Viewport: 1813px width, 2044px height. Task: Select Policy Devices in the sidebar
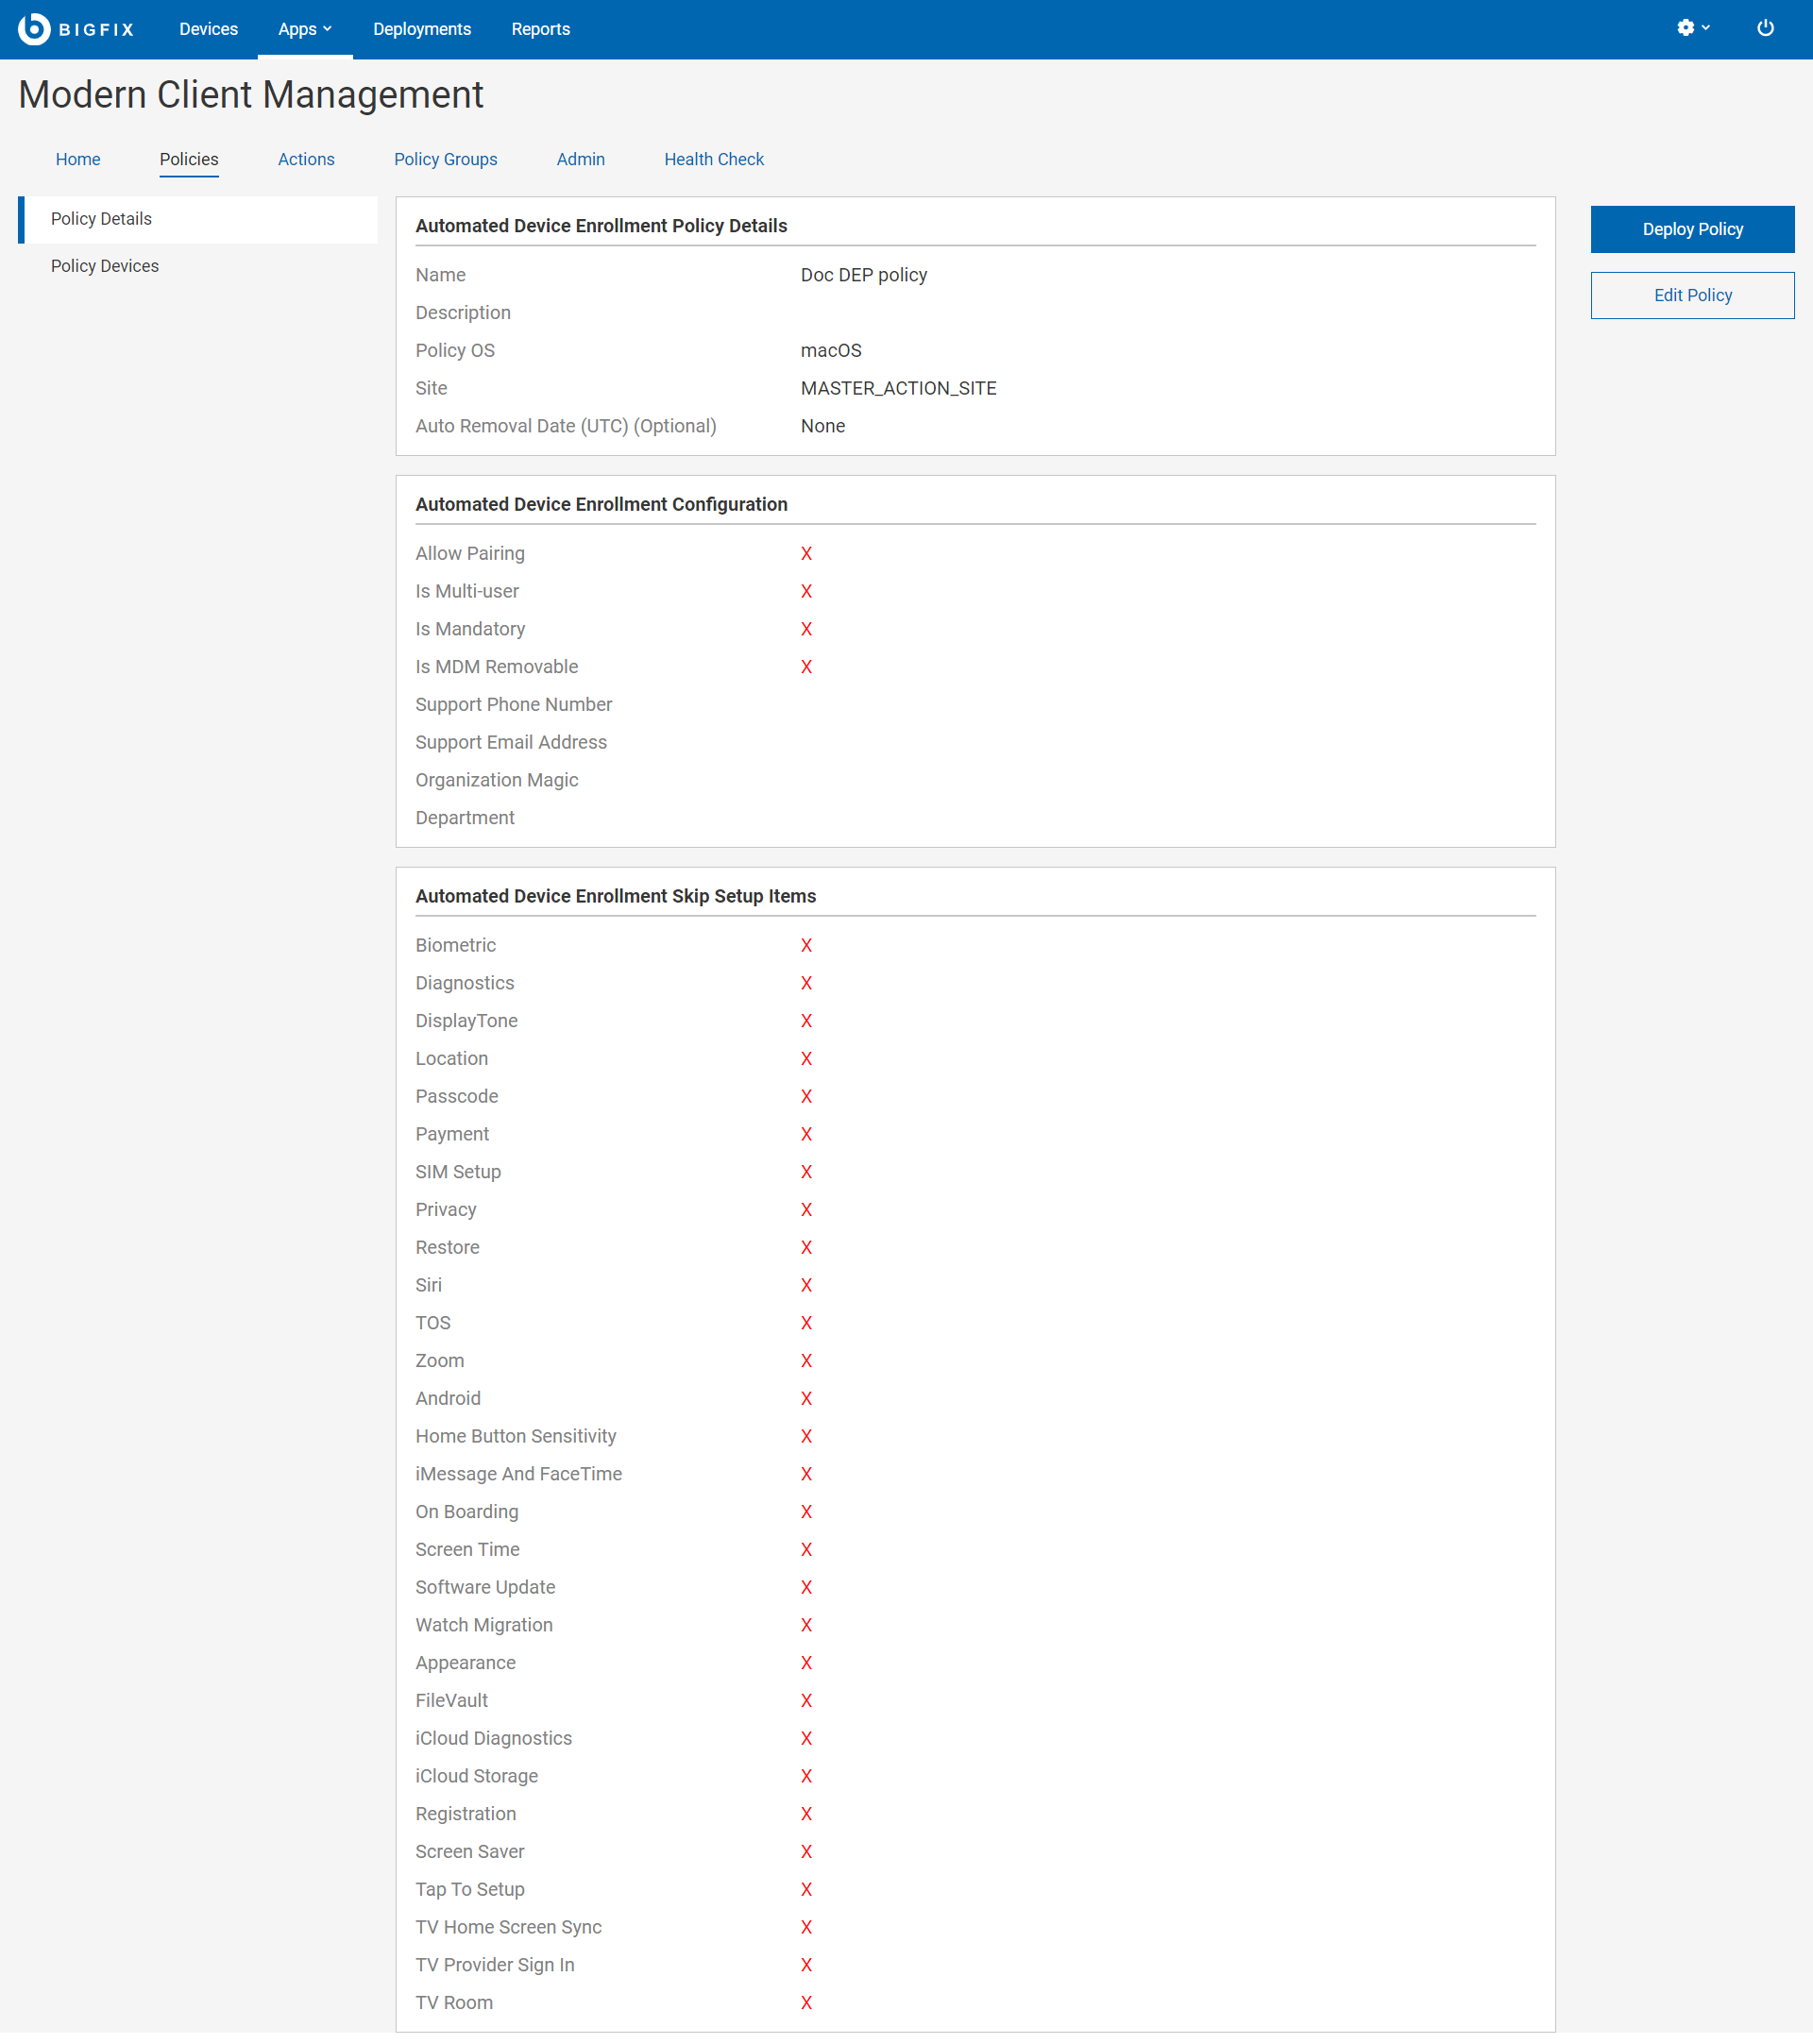tap(105, 266)
